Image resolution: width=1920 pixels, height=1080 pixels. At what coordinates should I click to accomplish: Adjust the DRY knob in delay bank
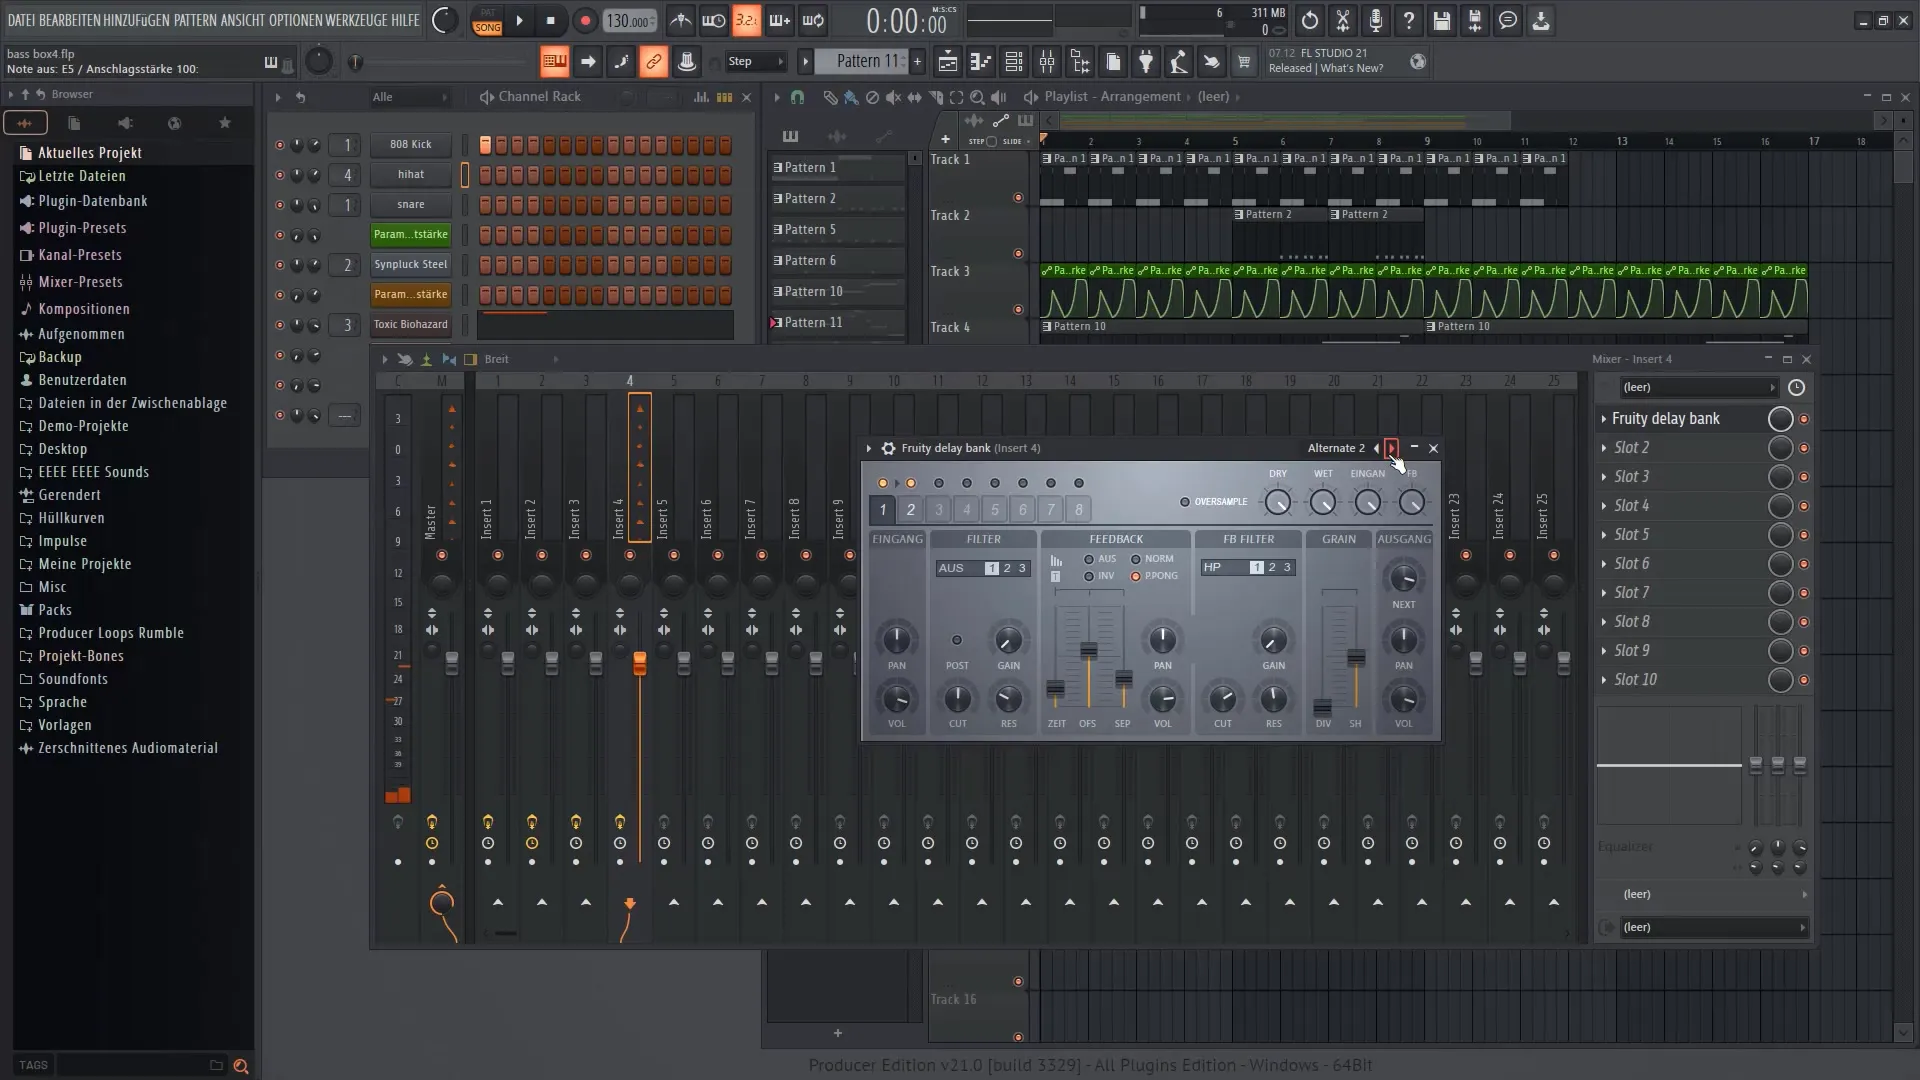pos(1277,502)
